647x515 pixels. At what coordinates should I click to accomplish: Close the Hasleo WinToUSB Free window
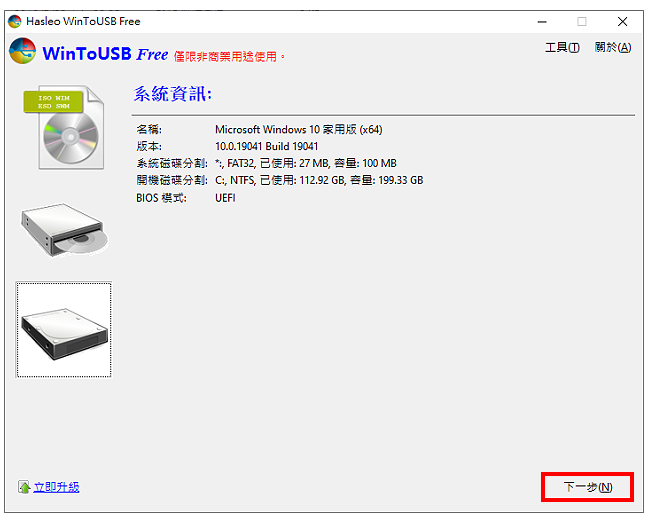click(x=622, y=21)
